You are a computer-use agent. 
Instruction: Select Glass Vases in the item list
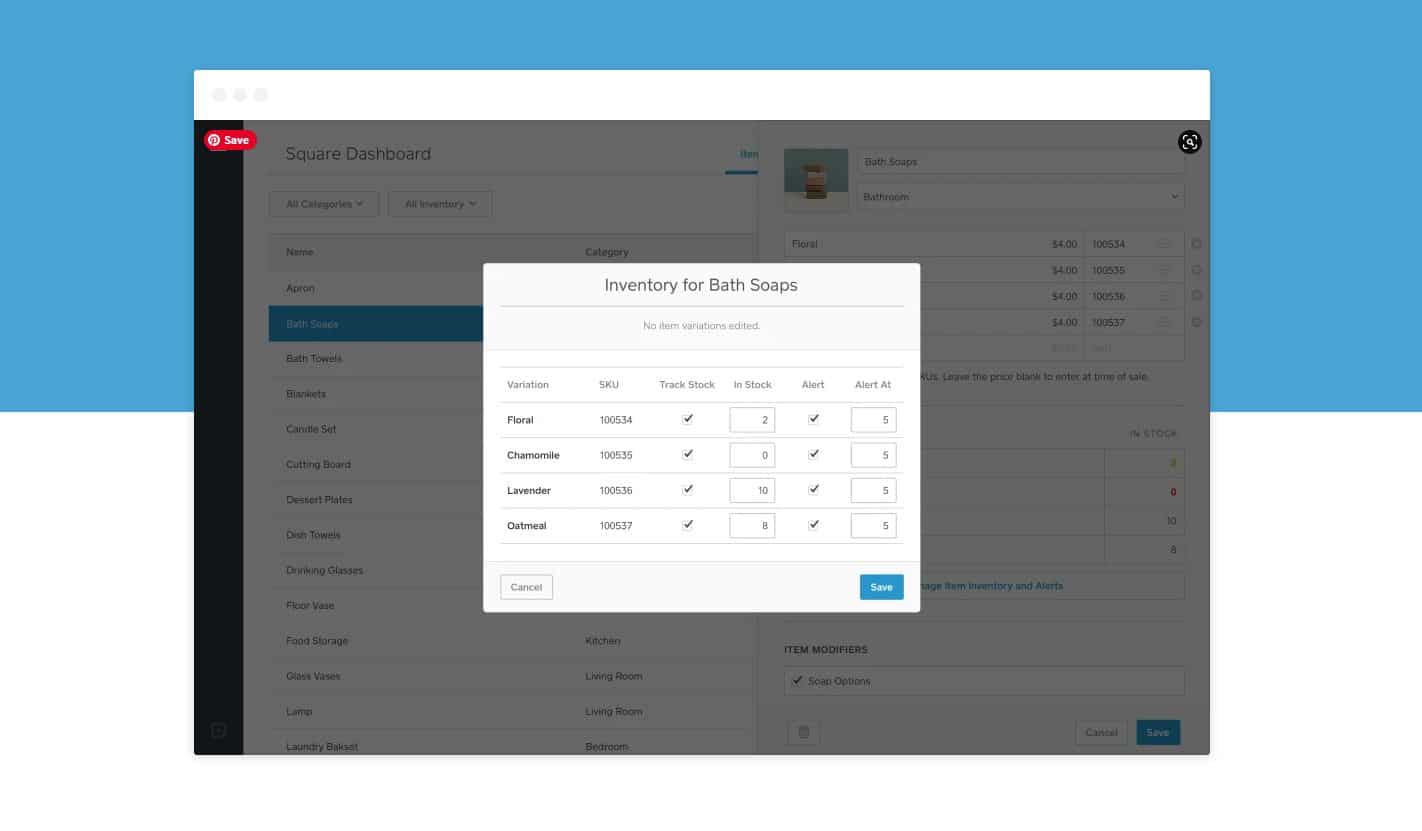pyautogui.click(x=512, y=676)
